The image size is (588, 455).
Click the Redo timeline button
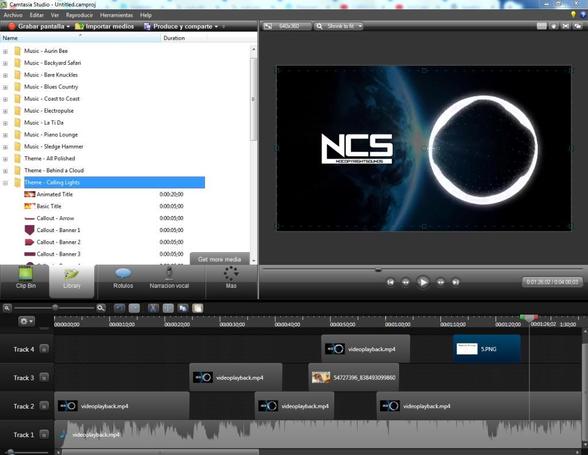[x=134, y=308]
